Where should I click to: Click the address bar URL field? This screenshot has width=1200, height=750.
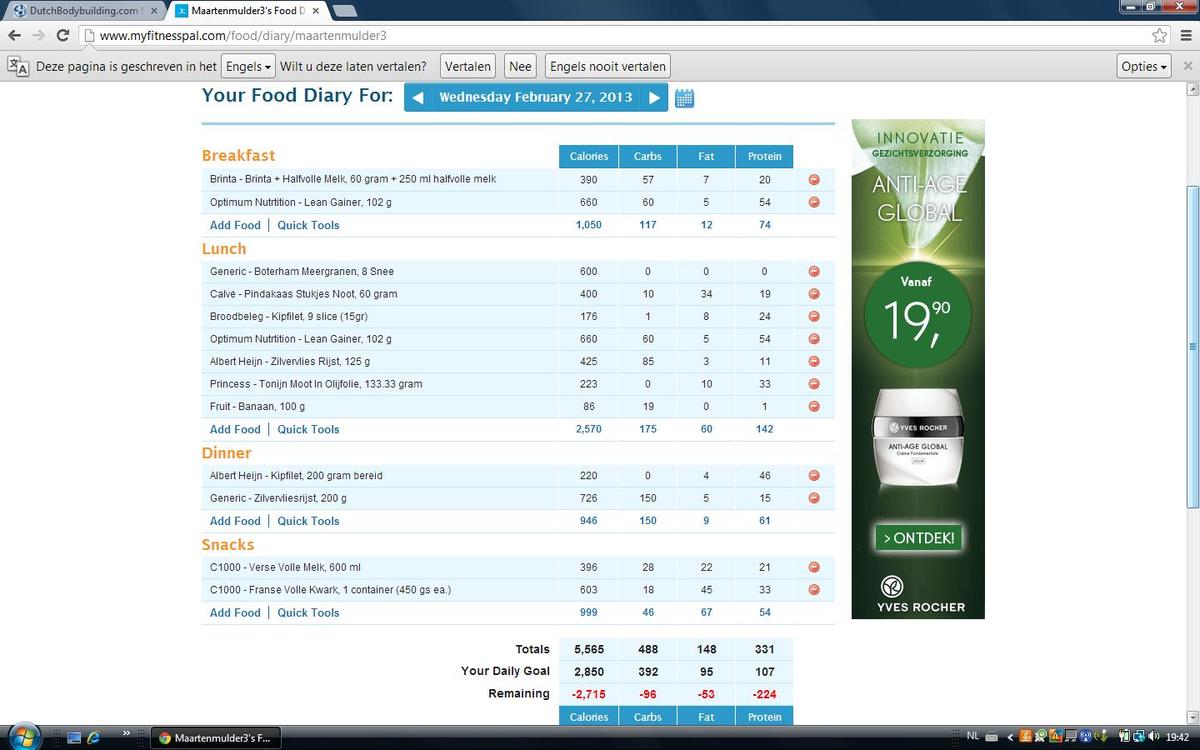point(600,35)
